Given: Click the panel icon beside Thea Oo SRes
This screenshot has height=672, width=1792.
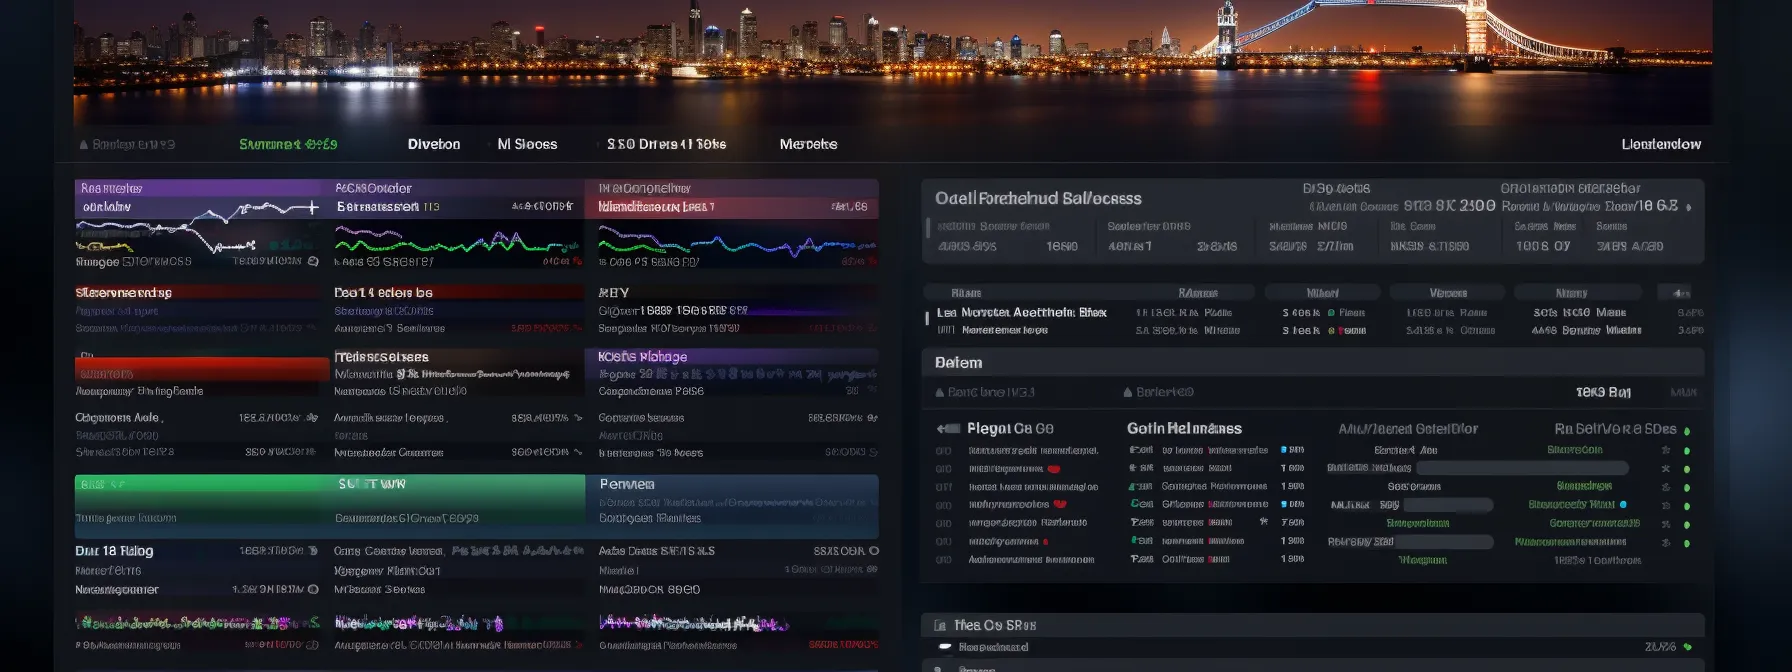Looking at the screenshot, I should click(x=940, y=626).
